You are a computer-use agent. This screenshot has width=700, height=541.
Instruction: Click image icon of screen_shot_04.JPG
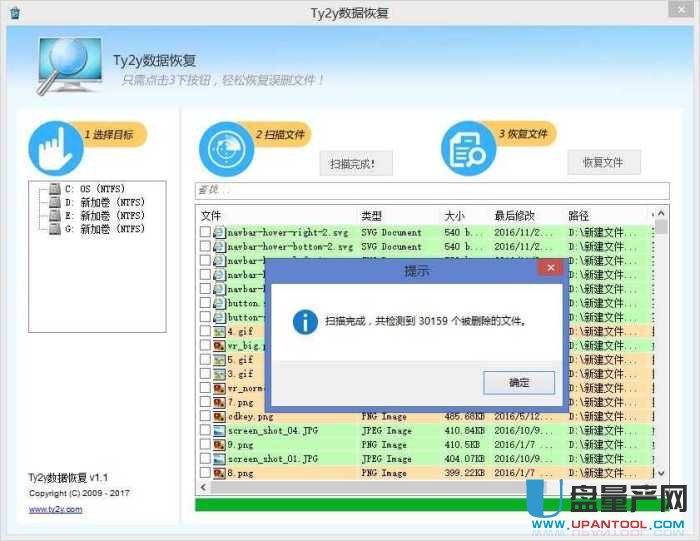coord(218,431)
